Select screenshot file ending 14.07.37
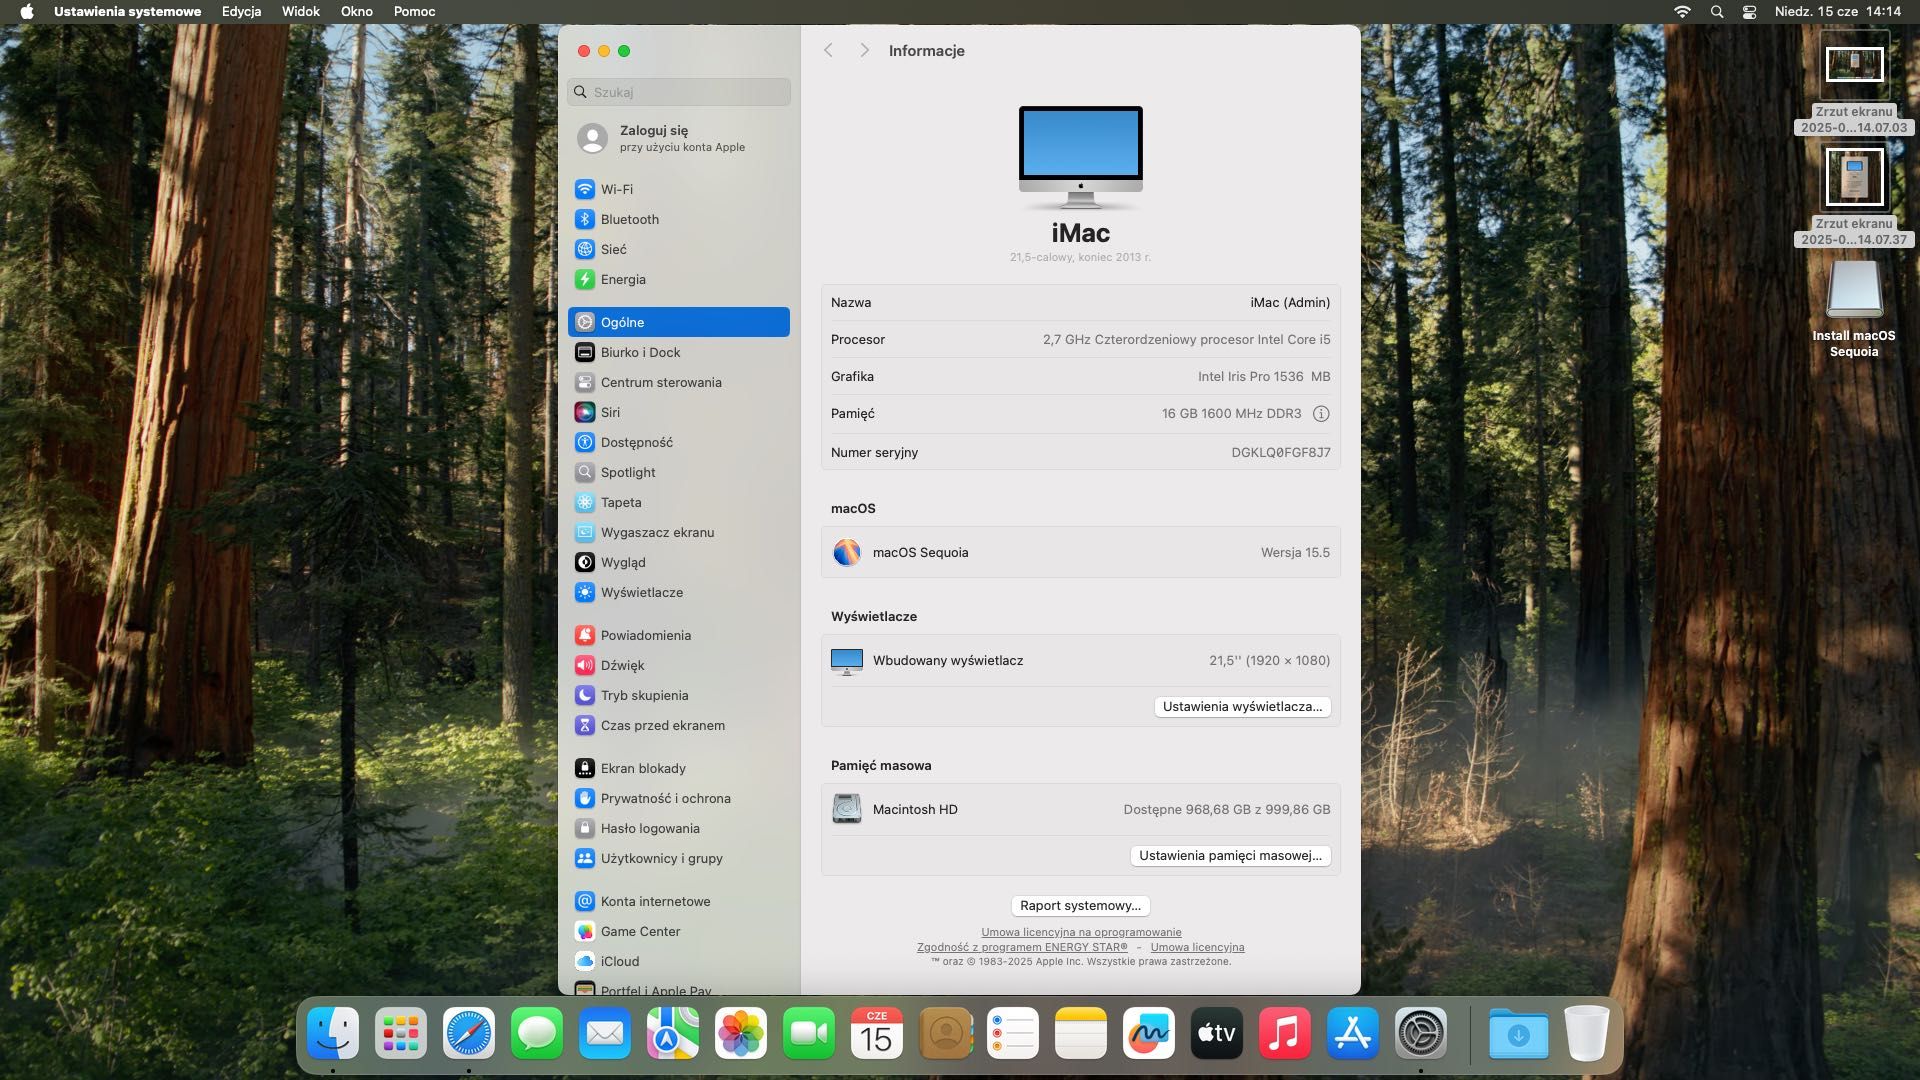This screenshot has height=1080, width=1920. click(1854, 197)
